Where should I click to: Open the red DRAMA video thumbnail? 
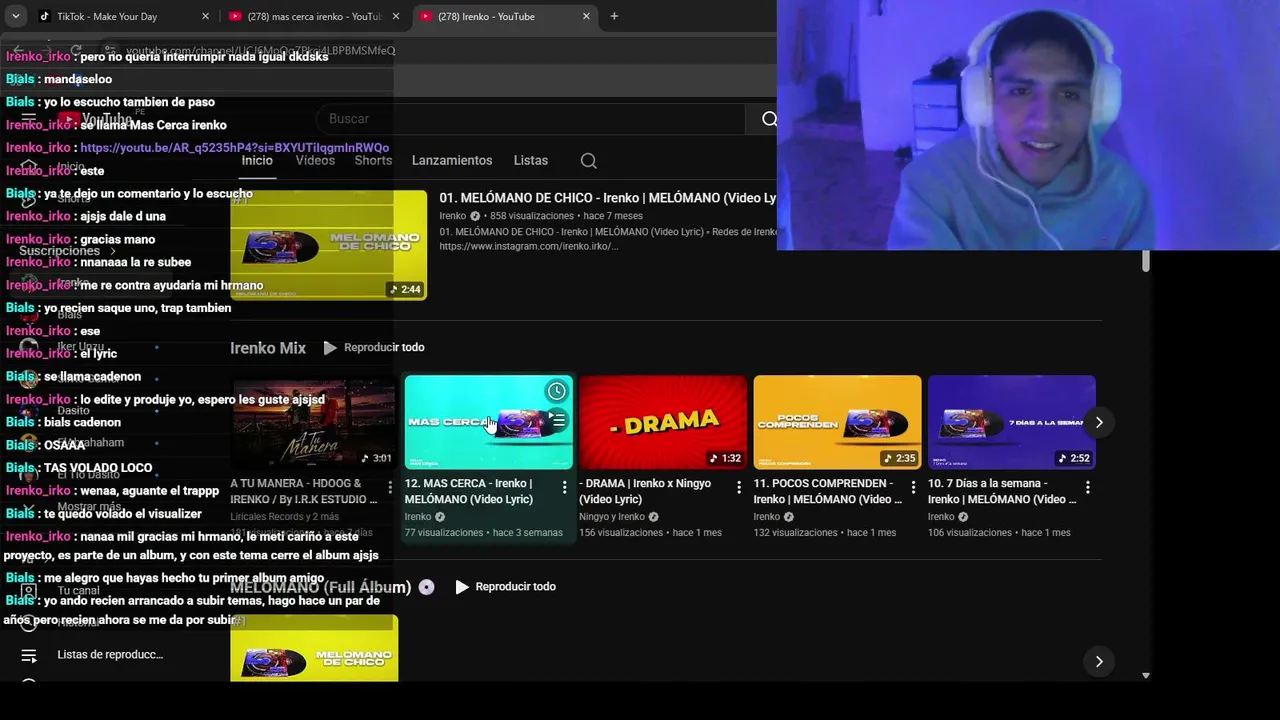coord(663,423)
